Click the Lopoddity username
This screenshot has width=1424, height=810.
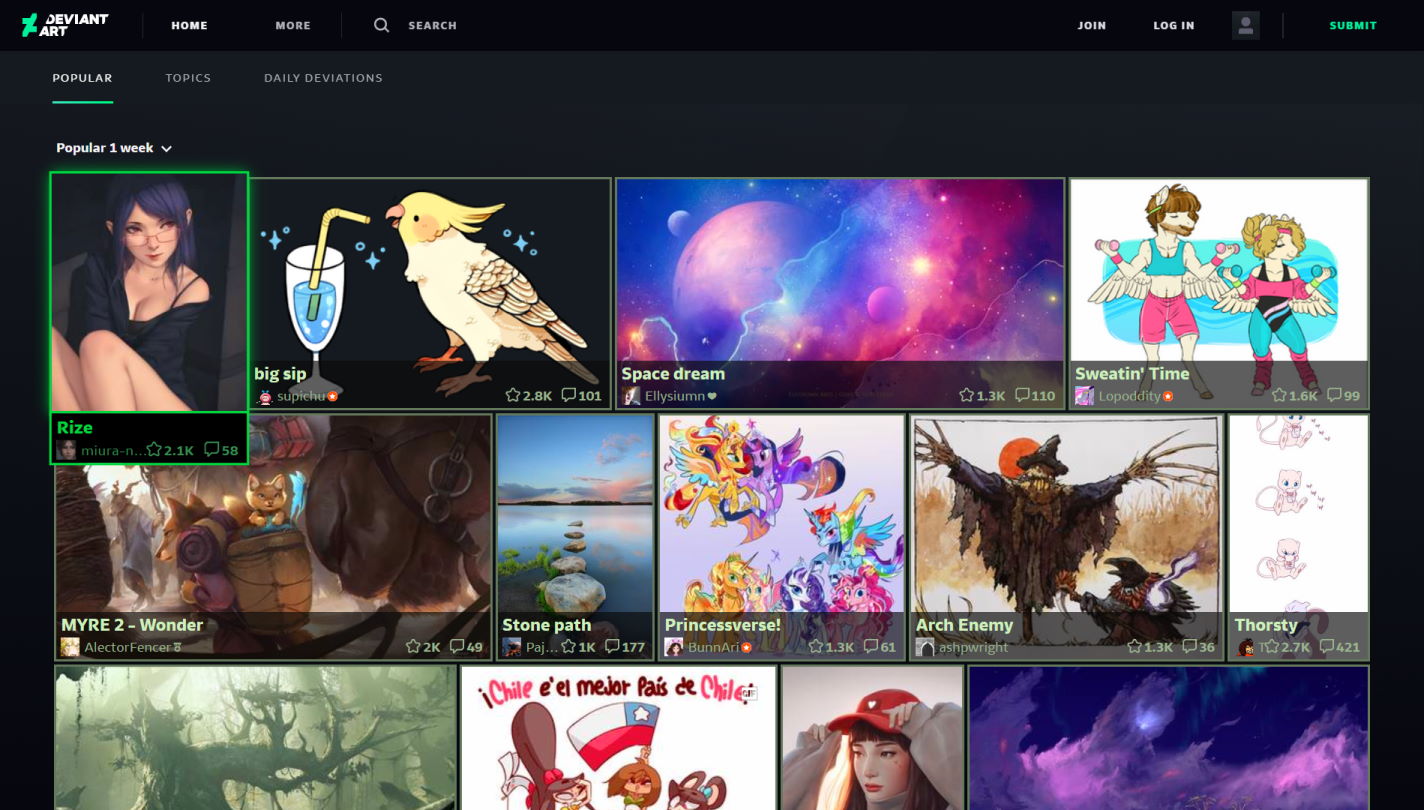point(1130,396)
